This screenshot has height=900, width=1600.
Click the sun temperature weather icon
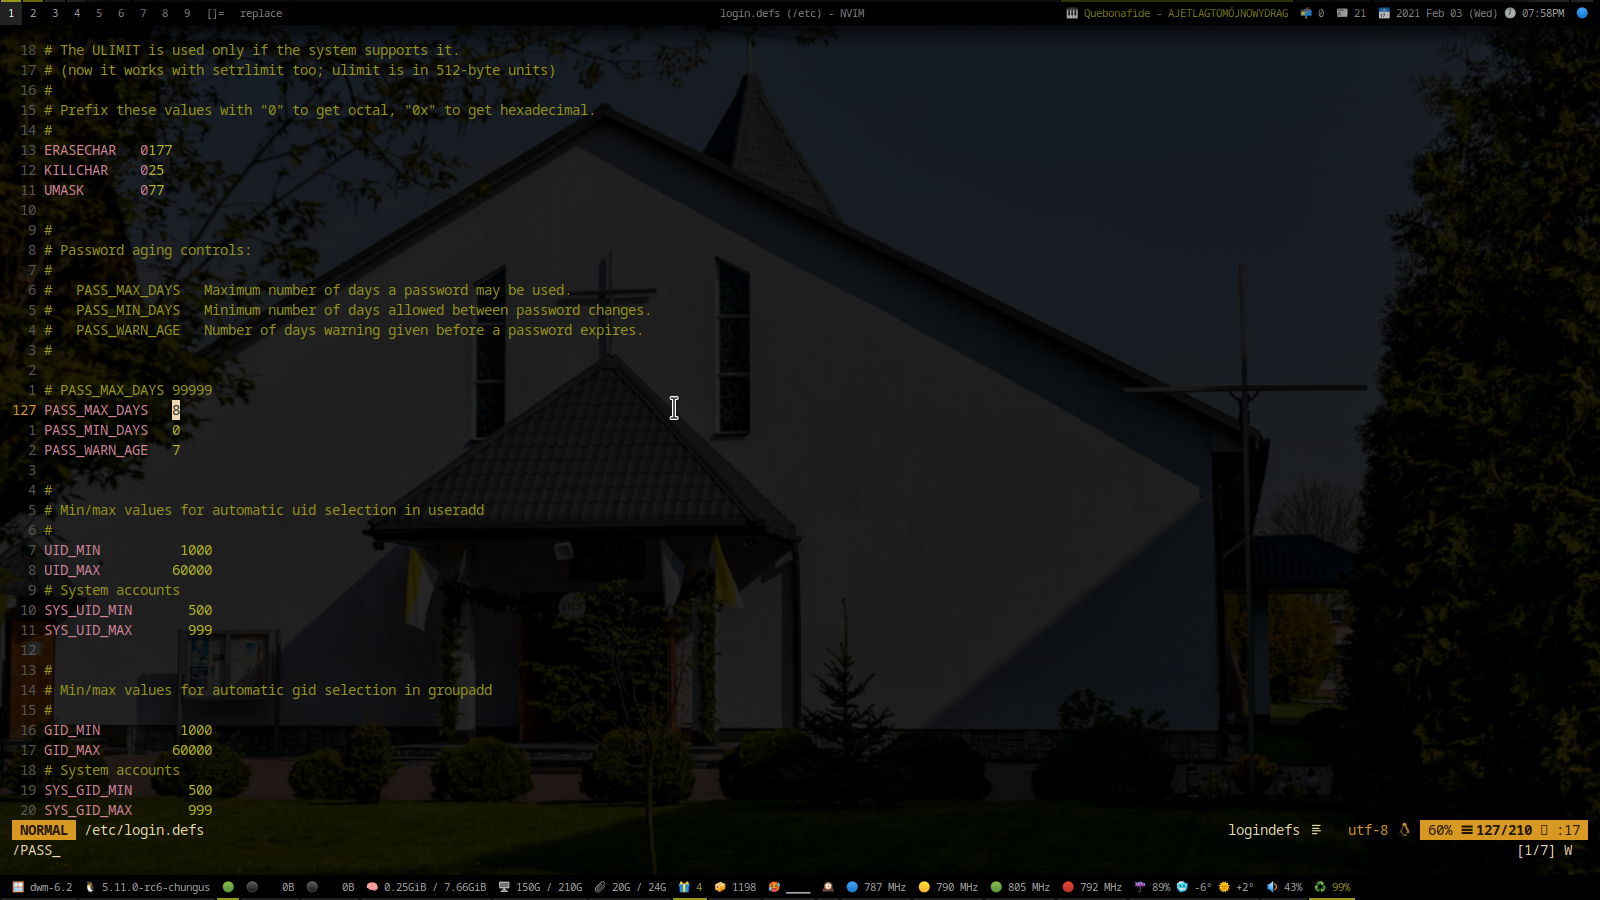(1224, 887)
